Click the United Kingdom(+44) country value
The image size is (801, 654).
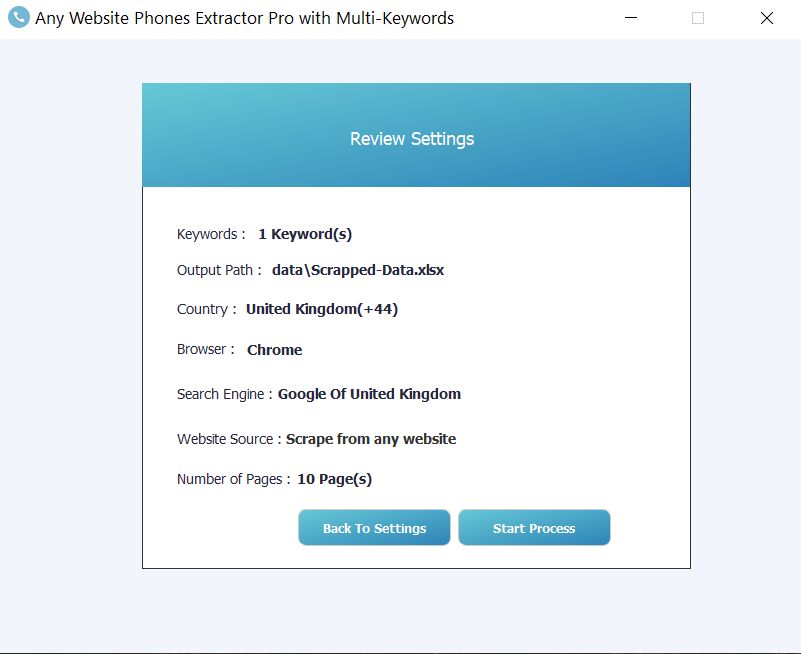click(x=322, y=310)
